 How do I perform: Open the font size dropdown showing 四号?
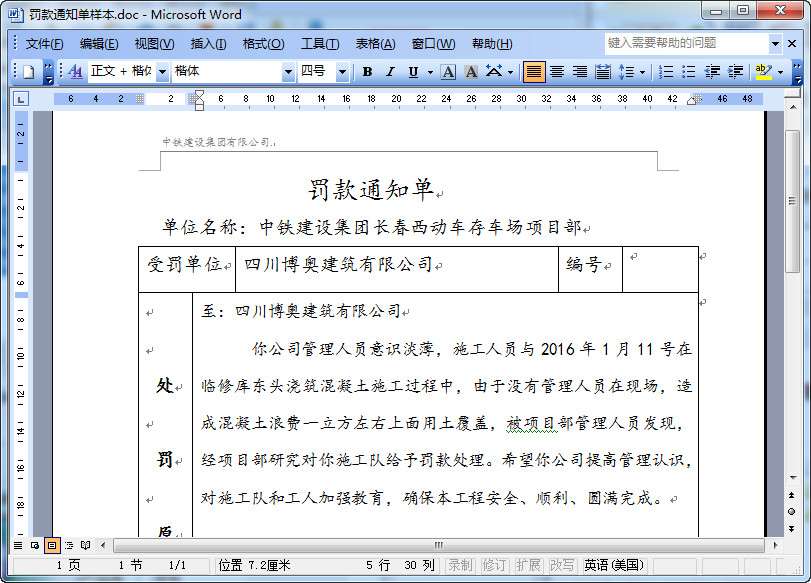(345, 72)
